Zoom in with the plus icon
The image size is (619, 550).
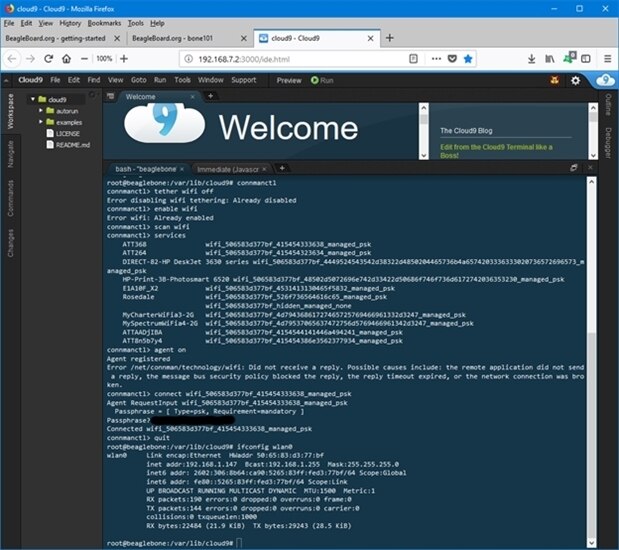(124, 59)
